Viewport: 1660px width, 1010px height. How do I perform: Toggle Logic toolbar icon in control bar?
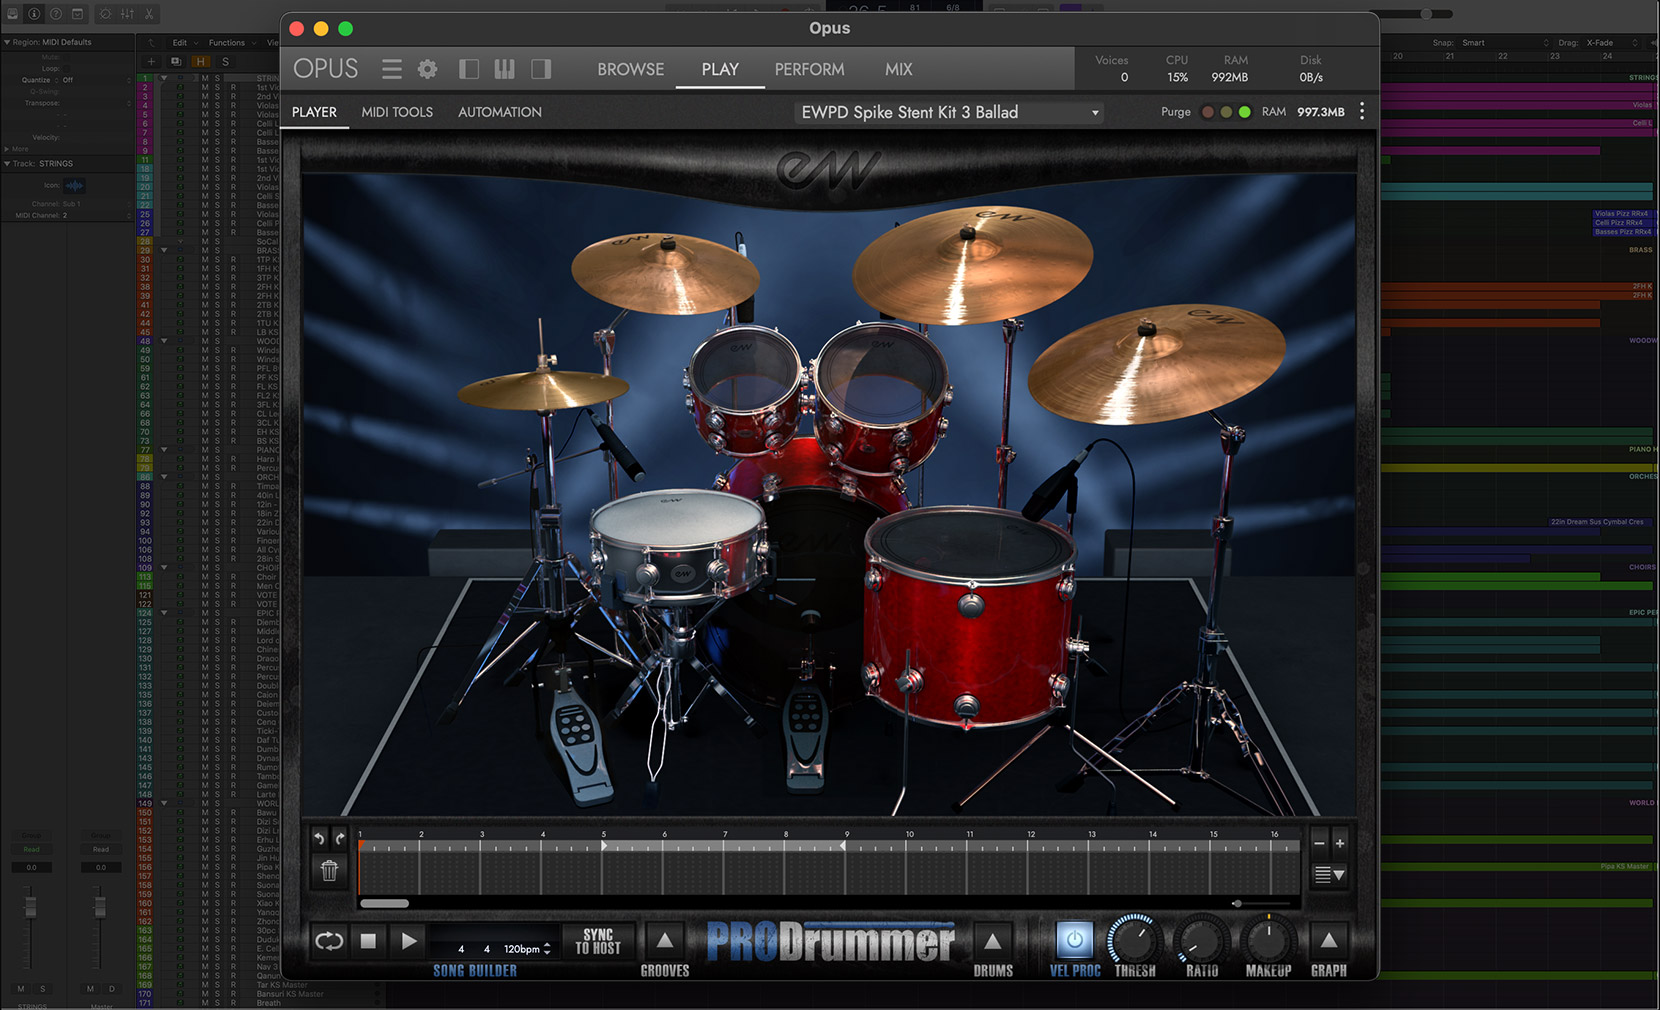point(77,14)
